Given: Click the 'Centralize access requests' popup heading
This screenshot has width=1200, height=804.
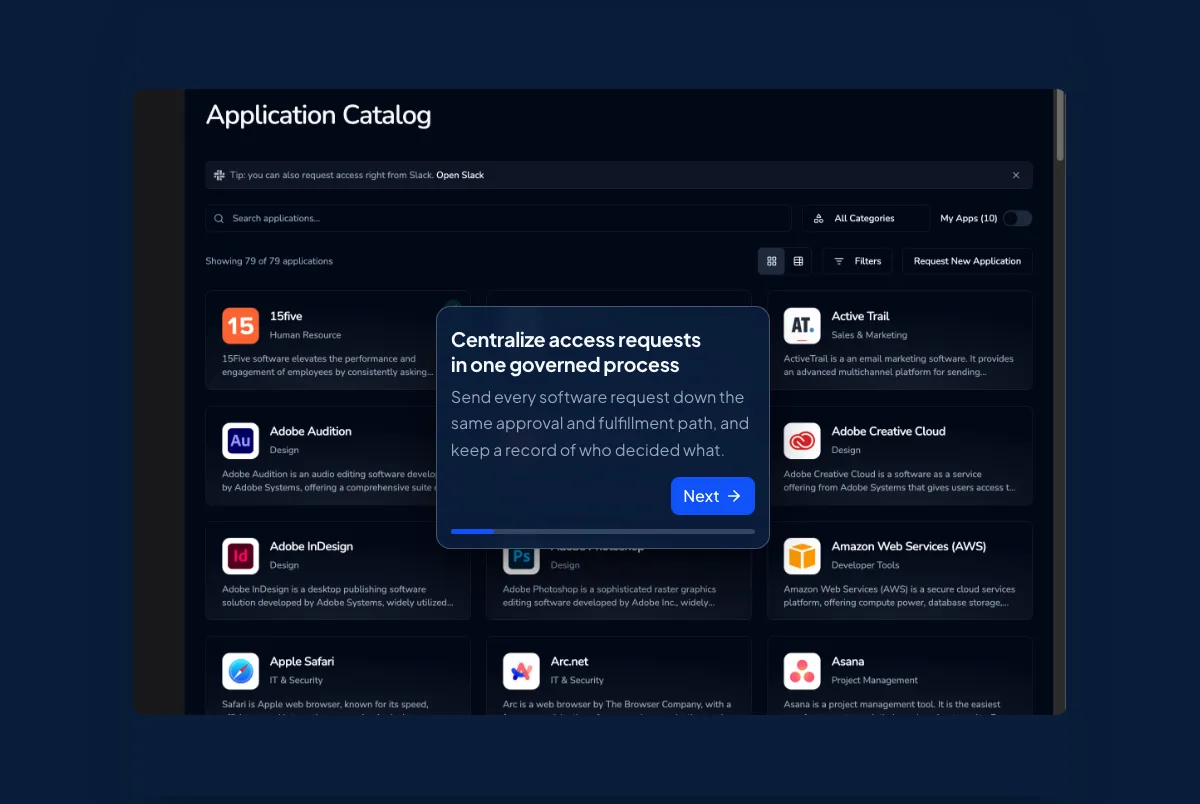Looking at the screenshot, I should (576, 352).
